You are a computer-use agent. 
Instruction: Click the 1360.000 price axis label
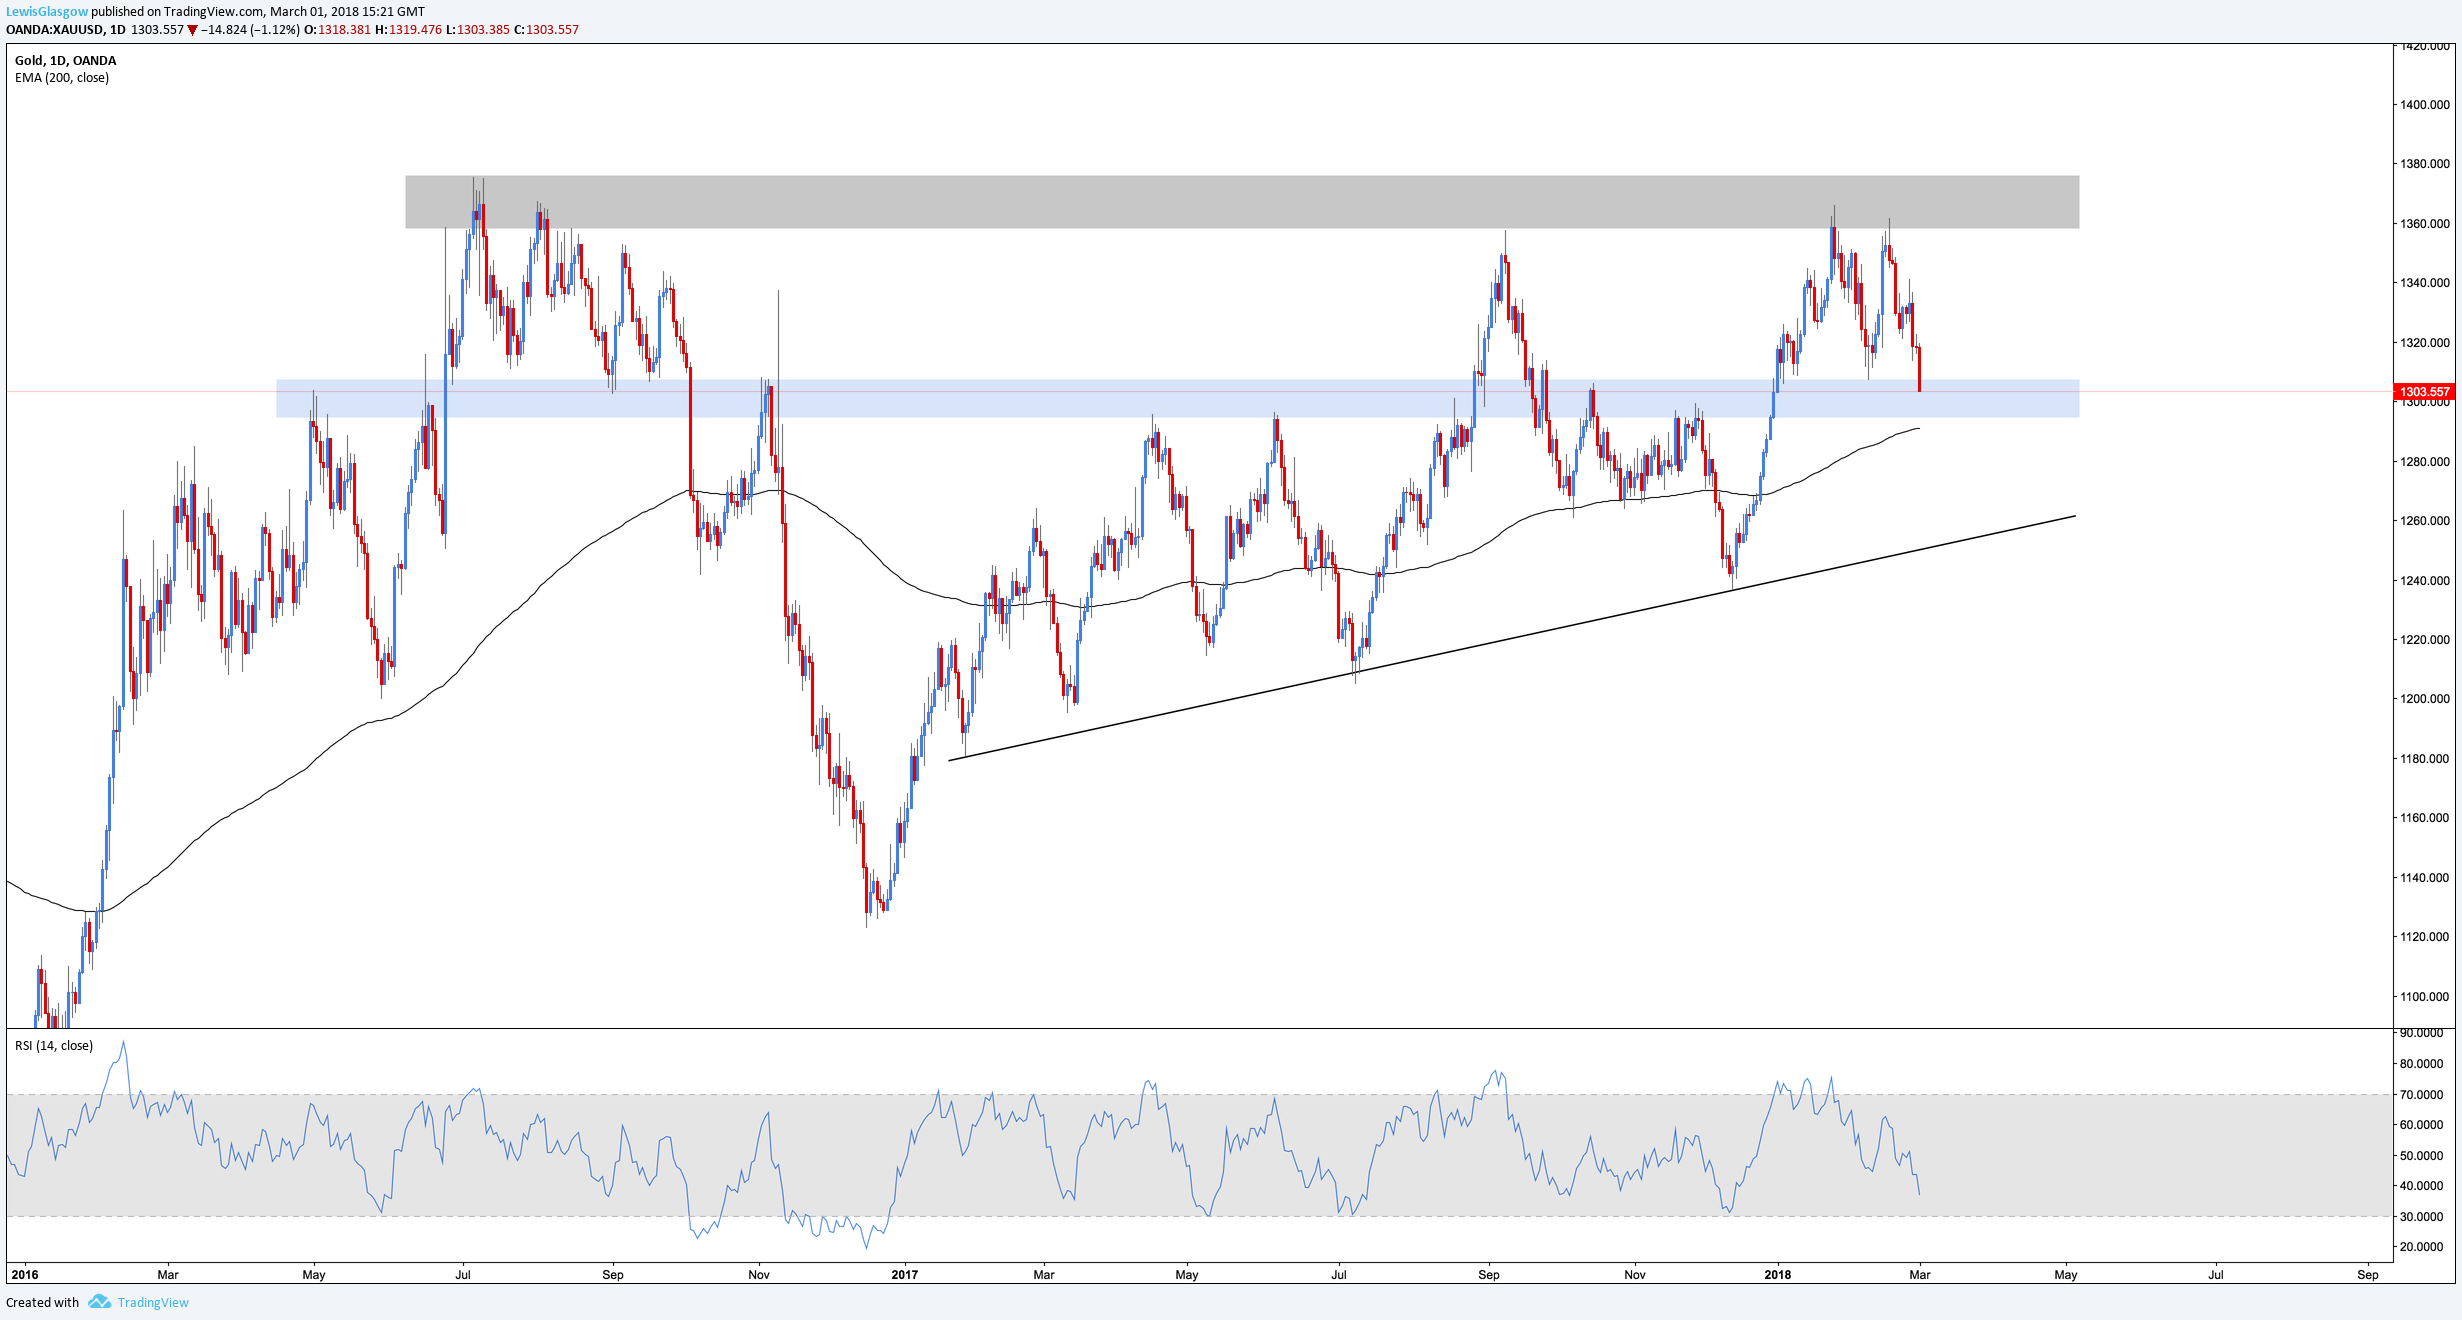pyautogui.click(x=2425, y=223)
